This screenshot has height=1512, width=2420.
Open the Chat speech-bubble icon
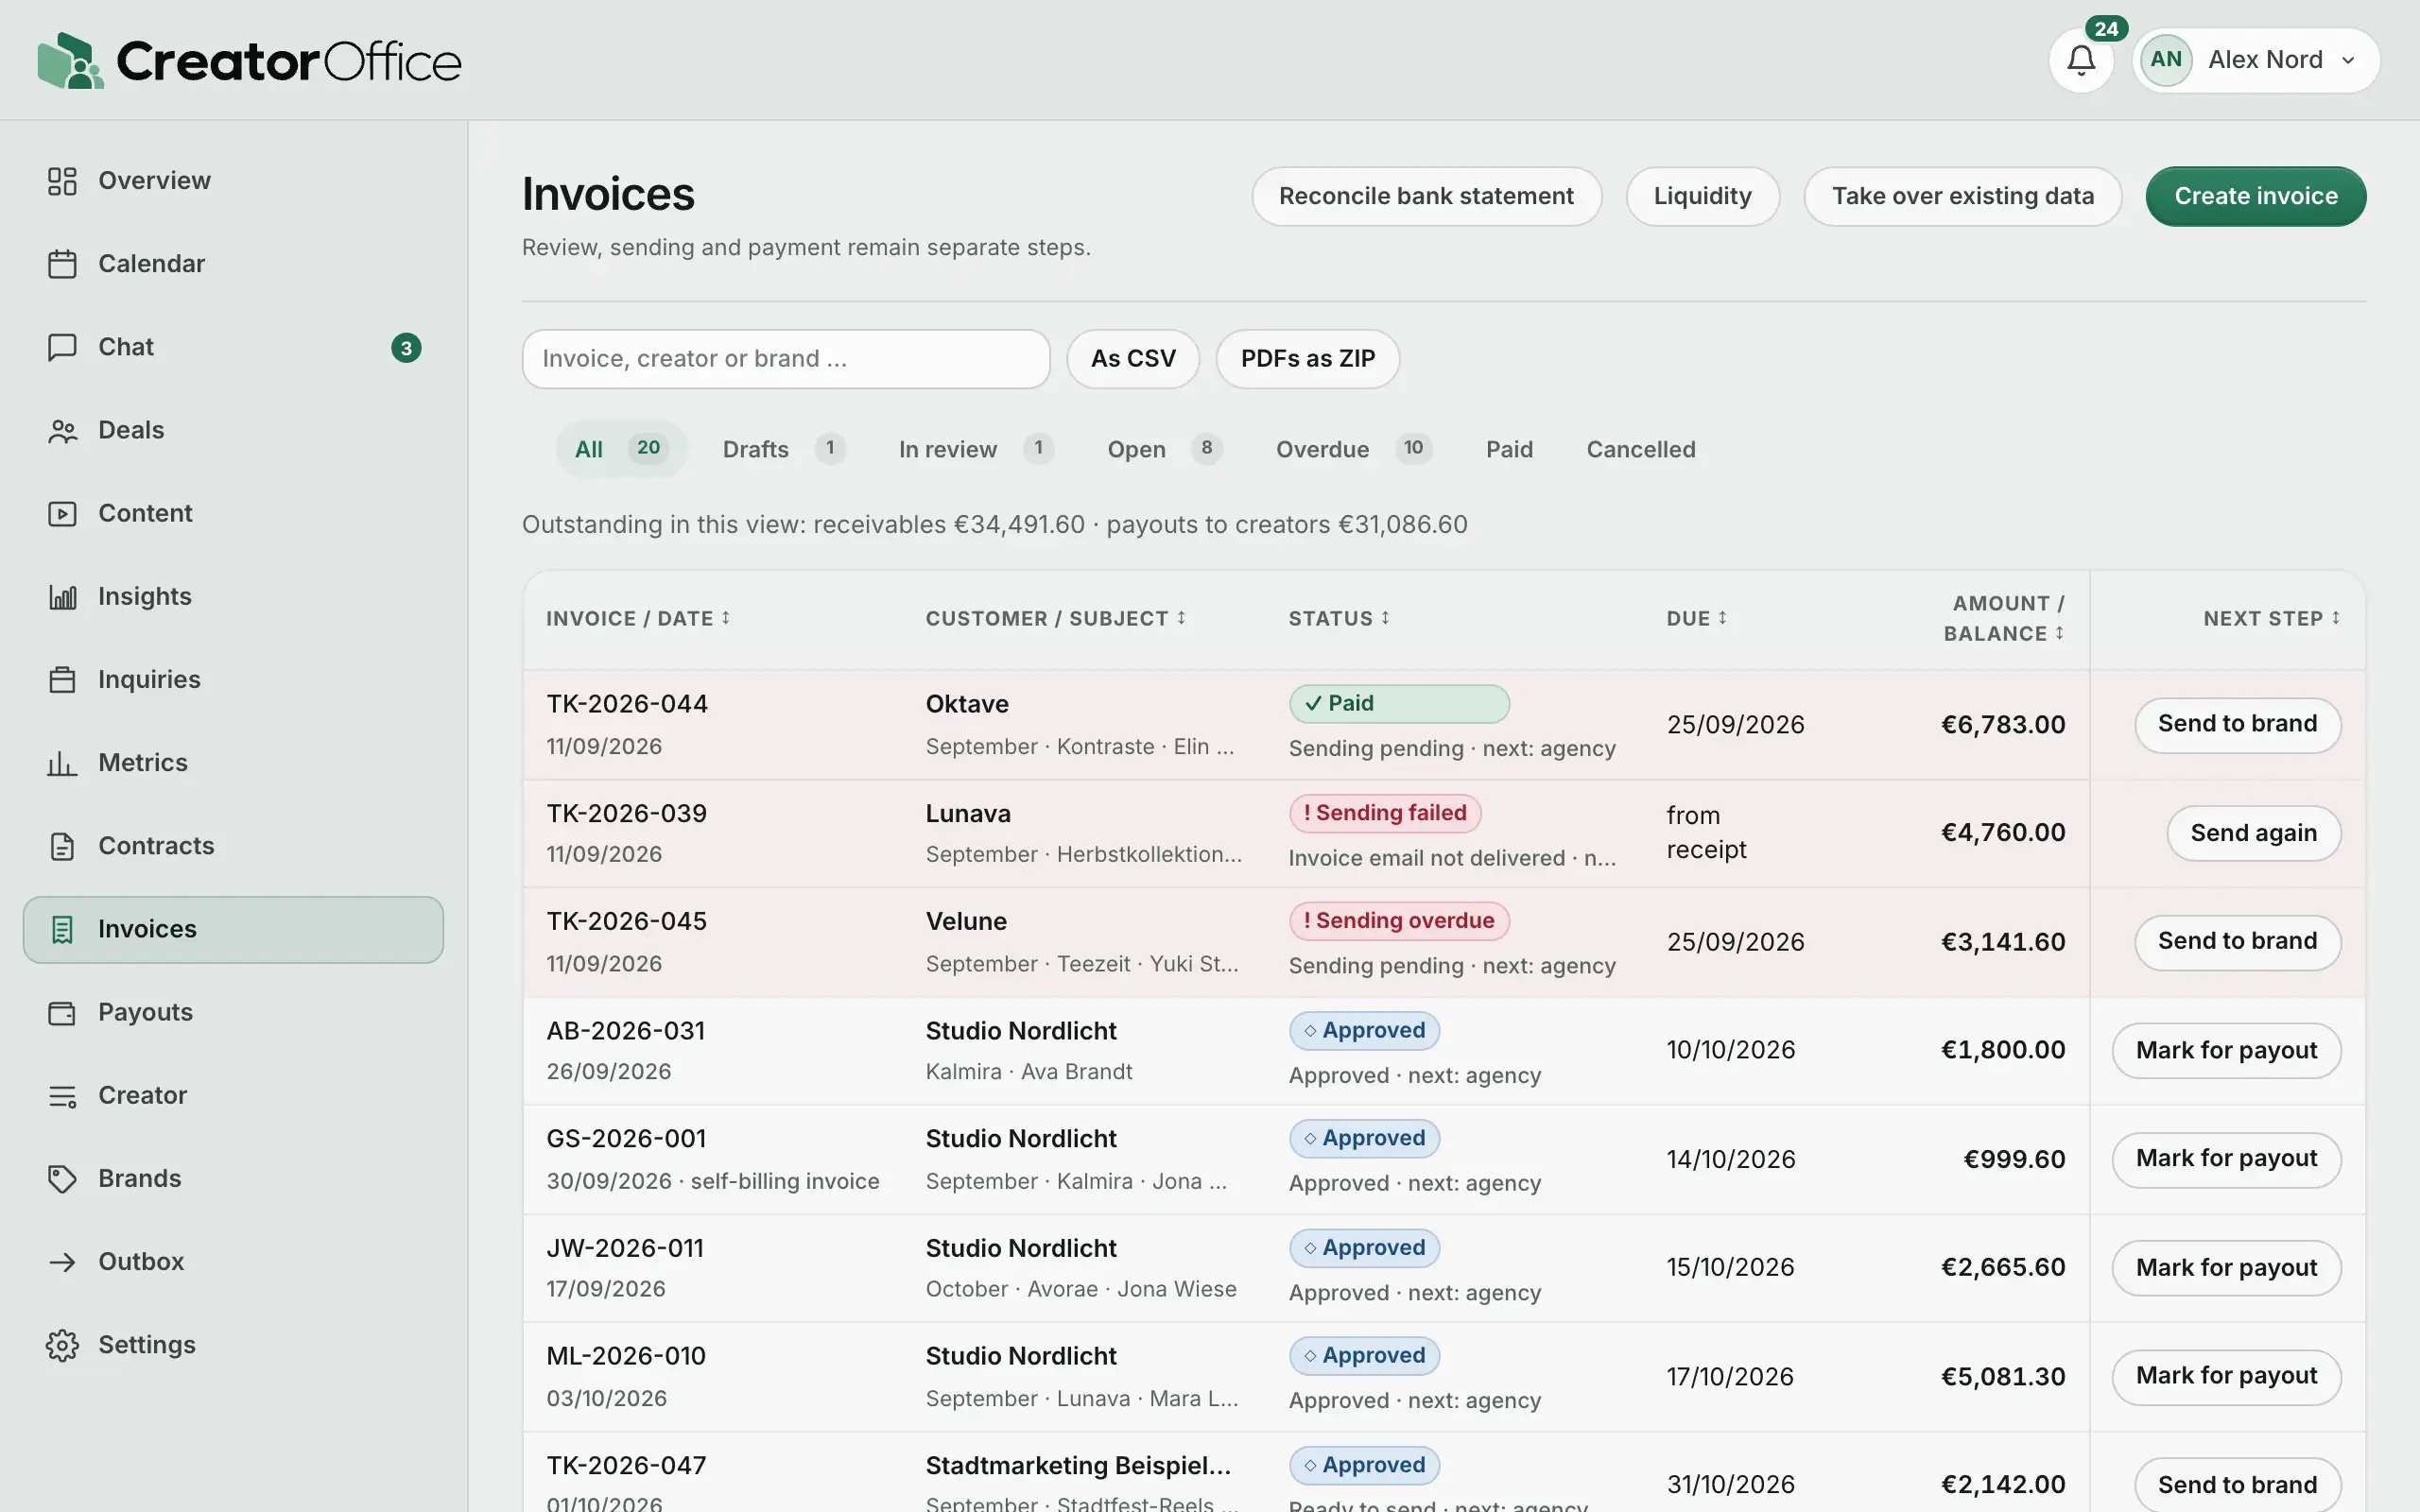(62, 347)
